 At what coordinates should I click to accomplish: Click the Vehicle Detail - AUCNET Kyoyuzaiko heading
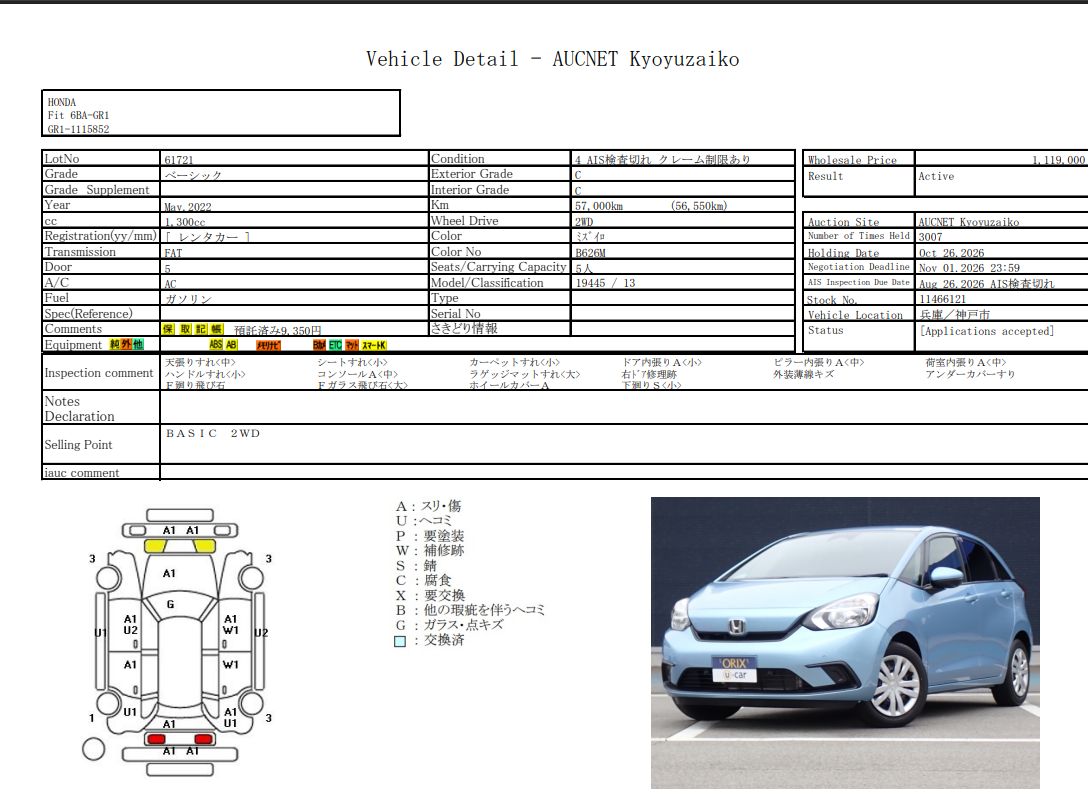click(x=552, y=59)
